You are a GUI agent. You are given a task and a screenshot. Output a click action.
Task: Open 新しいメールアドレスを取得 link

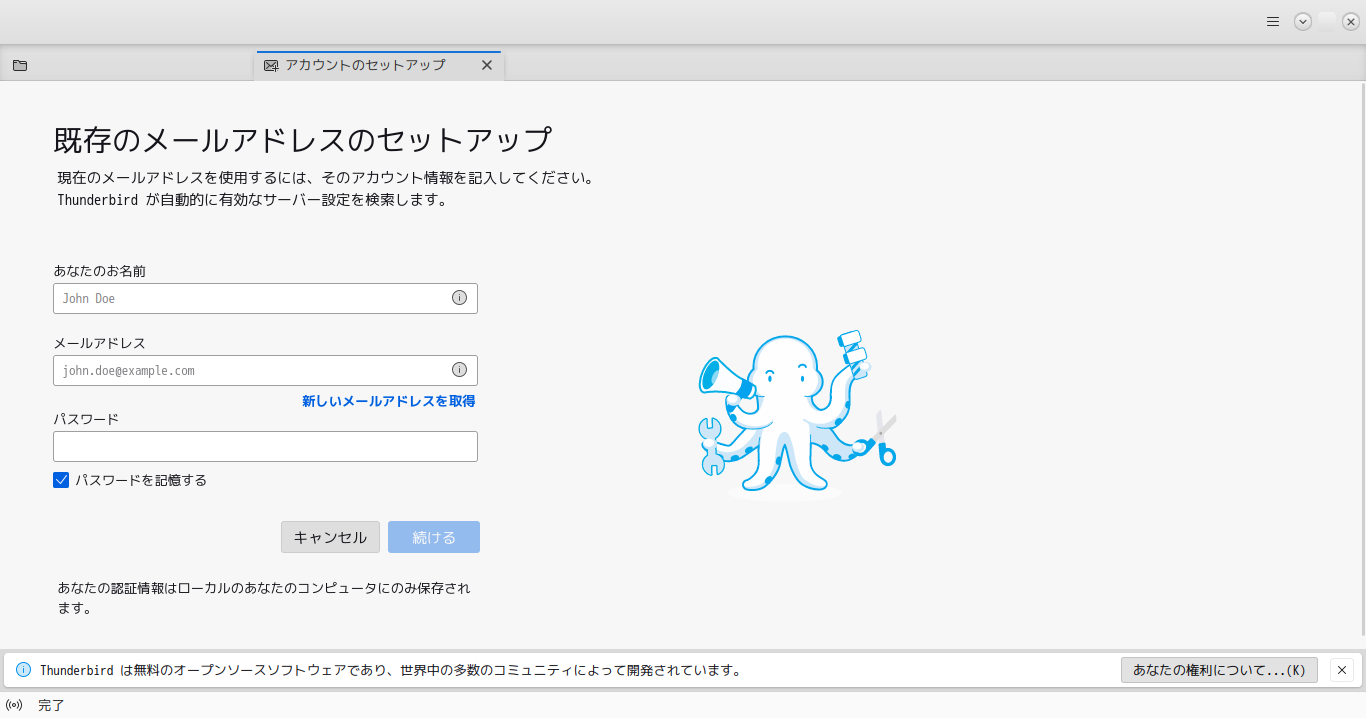[x=389, y=401]
